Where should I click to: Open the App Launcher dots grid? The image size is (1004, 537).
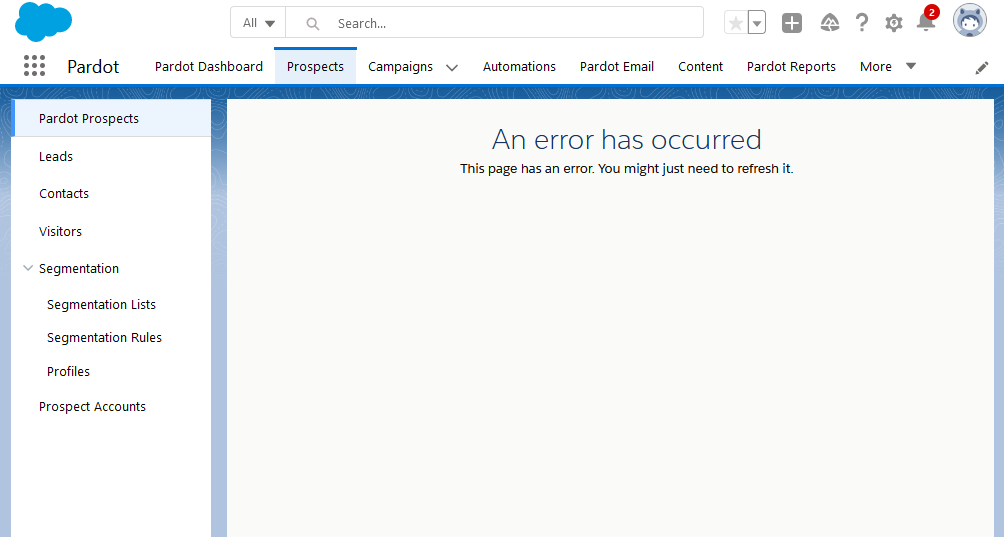(x=34, y=66)
